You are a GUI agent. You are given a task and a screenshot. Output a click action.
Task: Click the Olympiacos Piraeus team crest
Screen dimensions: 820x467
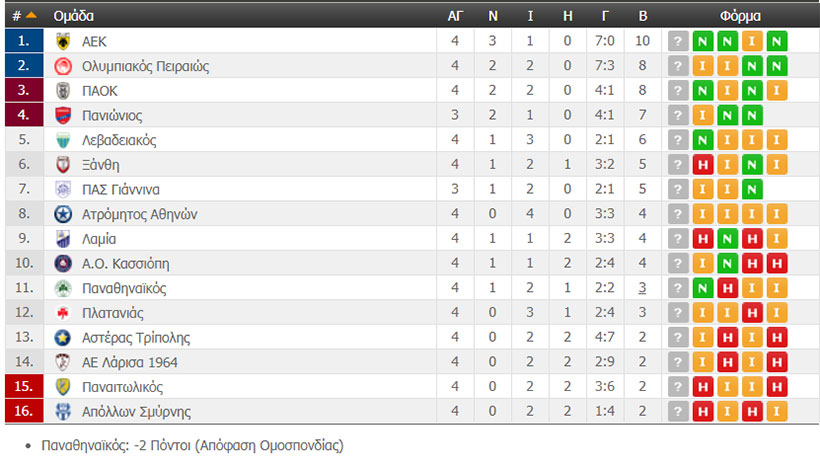pos(63,66)
